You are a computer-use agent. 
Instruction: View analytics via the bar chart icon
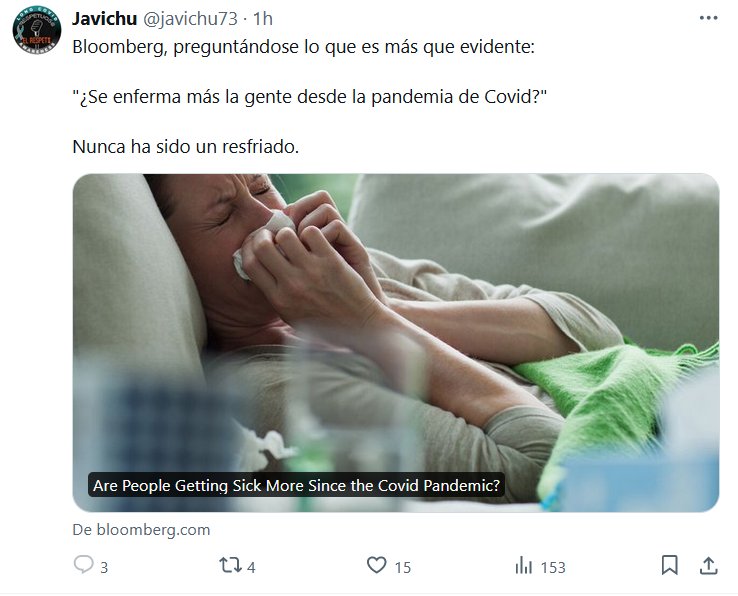pyautogui.click(x=523, y=565)
